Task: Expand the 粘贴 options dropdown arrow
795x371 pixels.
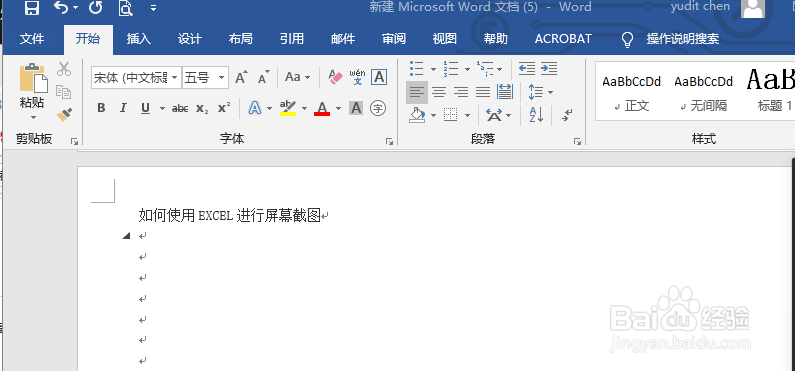Action: [x=33, y=118]
